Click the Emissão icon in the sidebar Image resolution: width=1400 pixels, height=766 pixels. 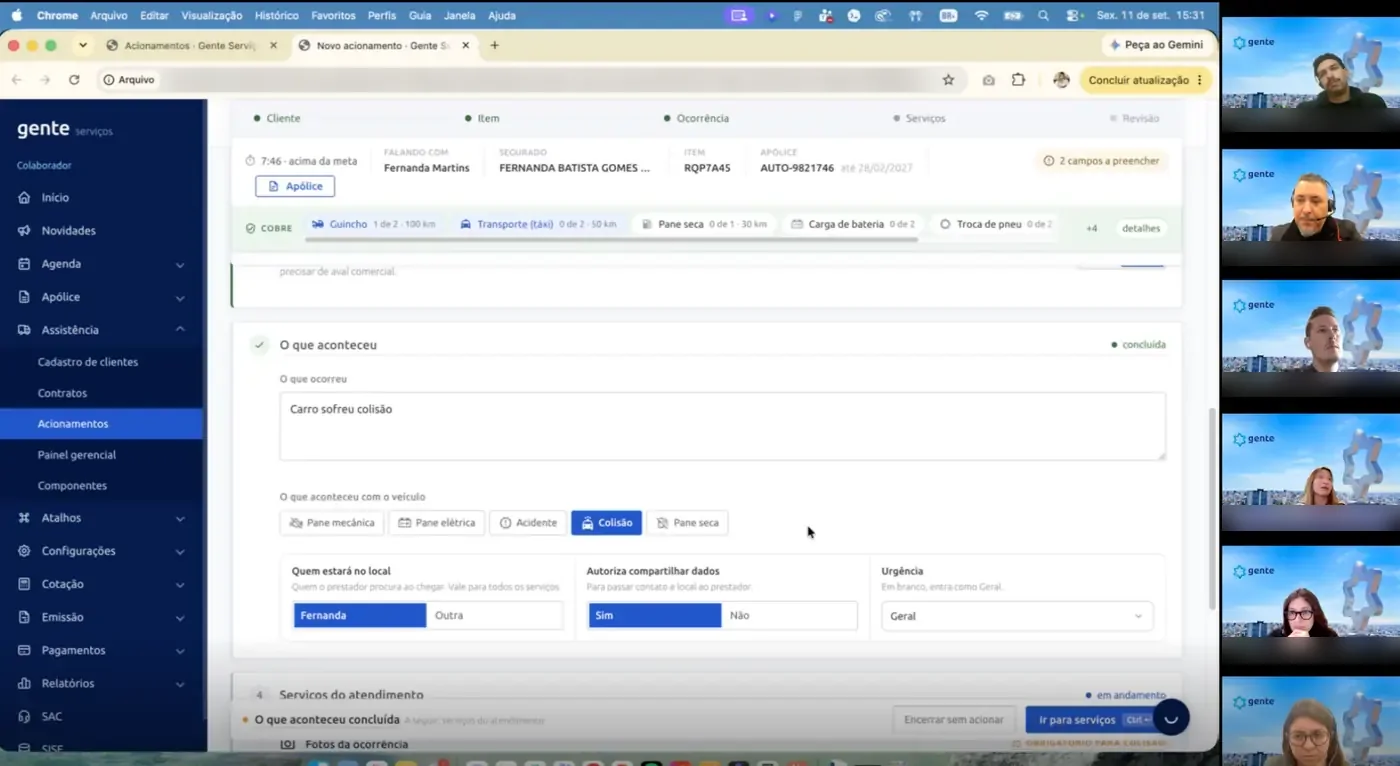pos(24,617)
